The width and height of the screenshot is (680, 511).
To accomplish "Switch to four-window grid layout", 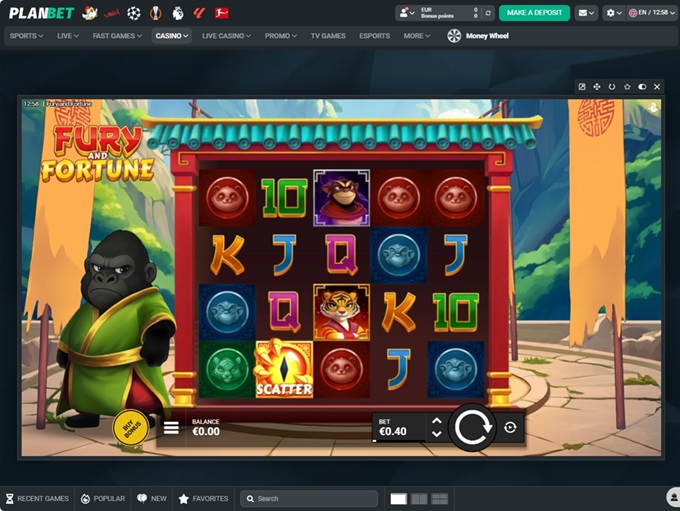I will (x=439, y=498).
